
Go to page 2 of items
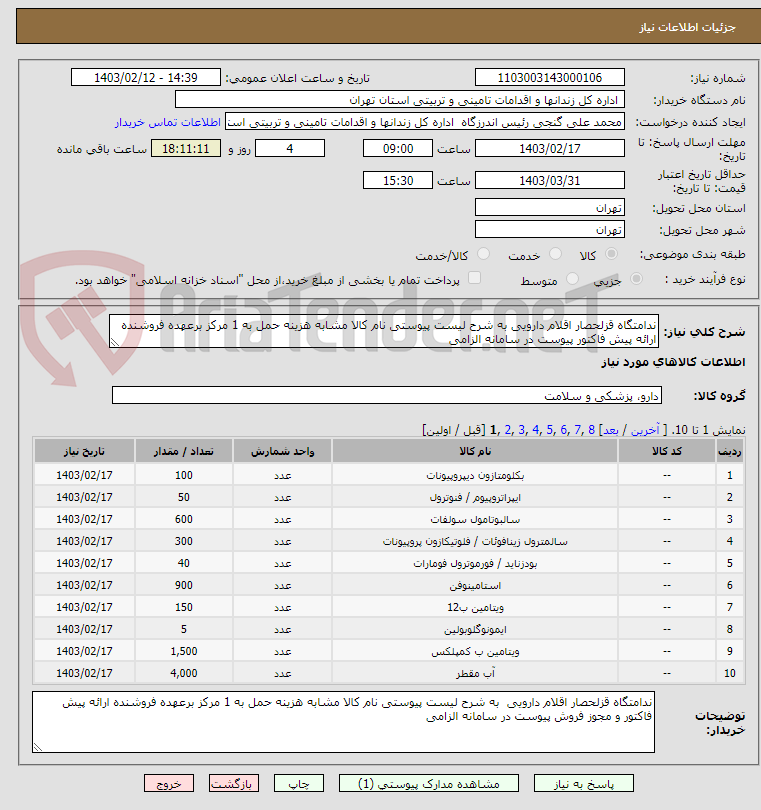(x=507, y=430)
